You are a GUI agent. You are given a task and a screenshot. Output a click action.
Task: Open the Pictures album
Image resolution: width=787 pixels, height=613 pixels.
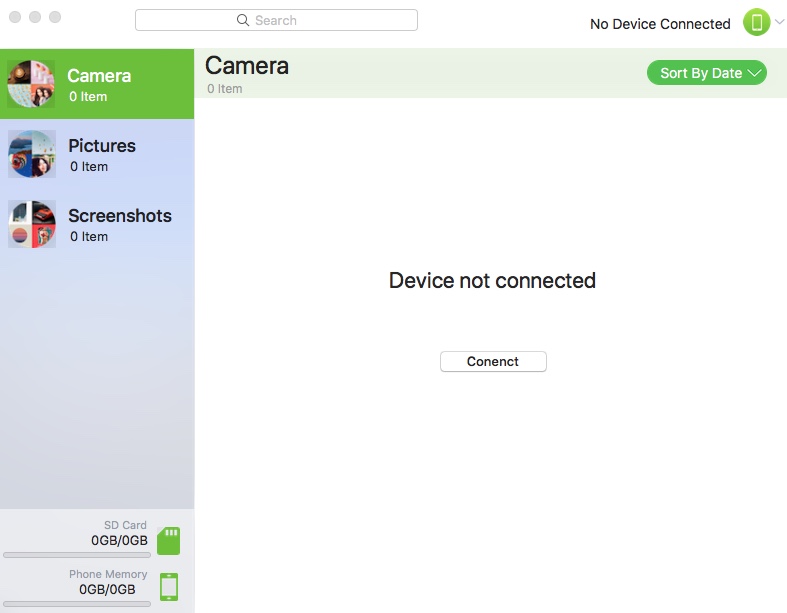click(x=97, y=154)
